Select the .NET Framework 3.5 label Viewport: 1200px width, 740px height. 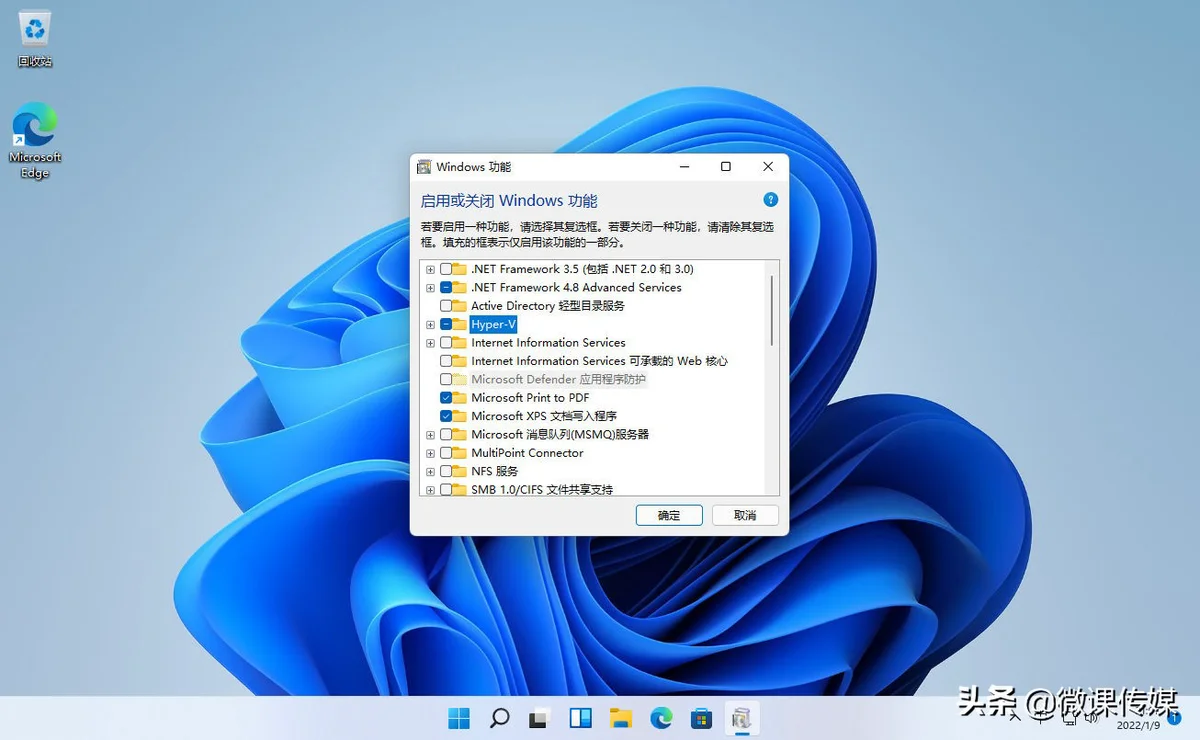click(582, 269)
